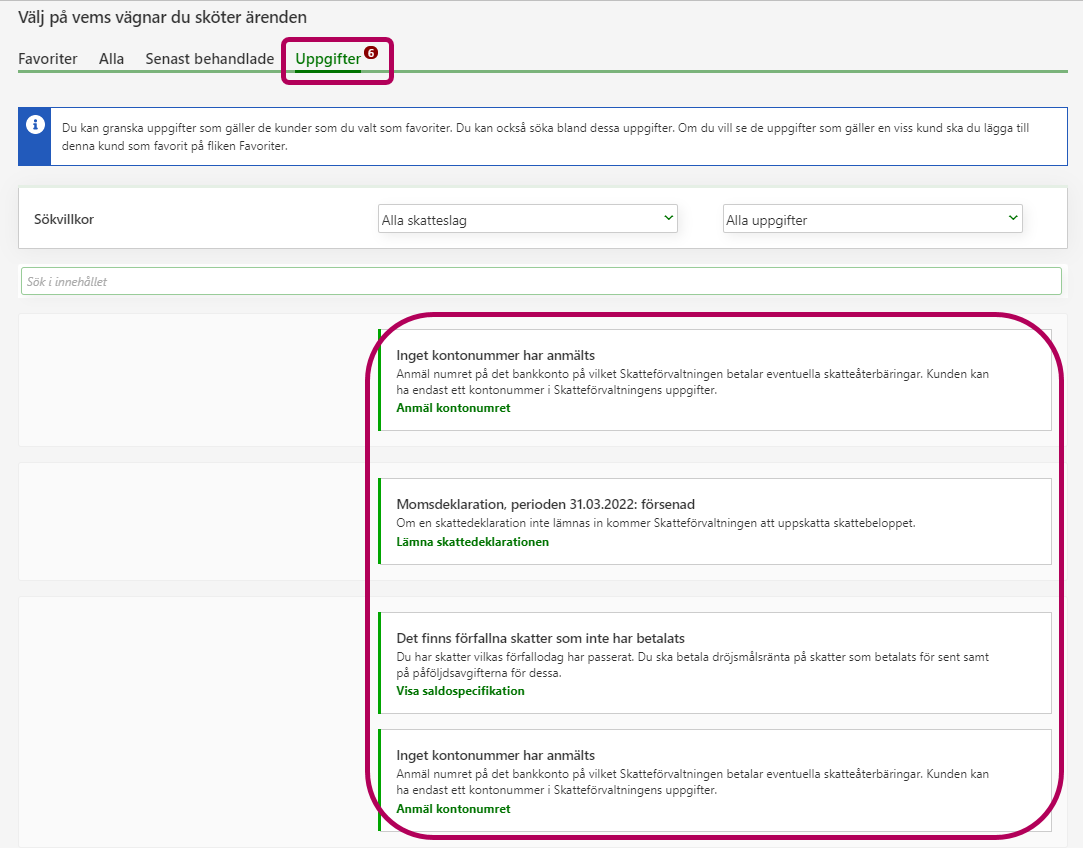Click the bottom Inget kontonummer har anmälts heading
1083x848 pixels.
495,756
